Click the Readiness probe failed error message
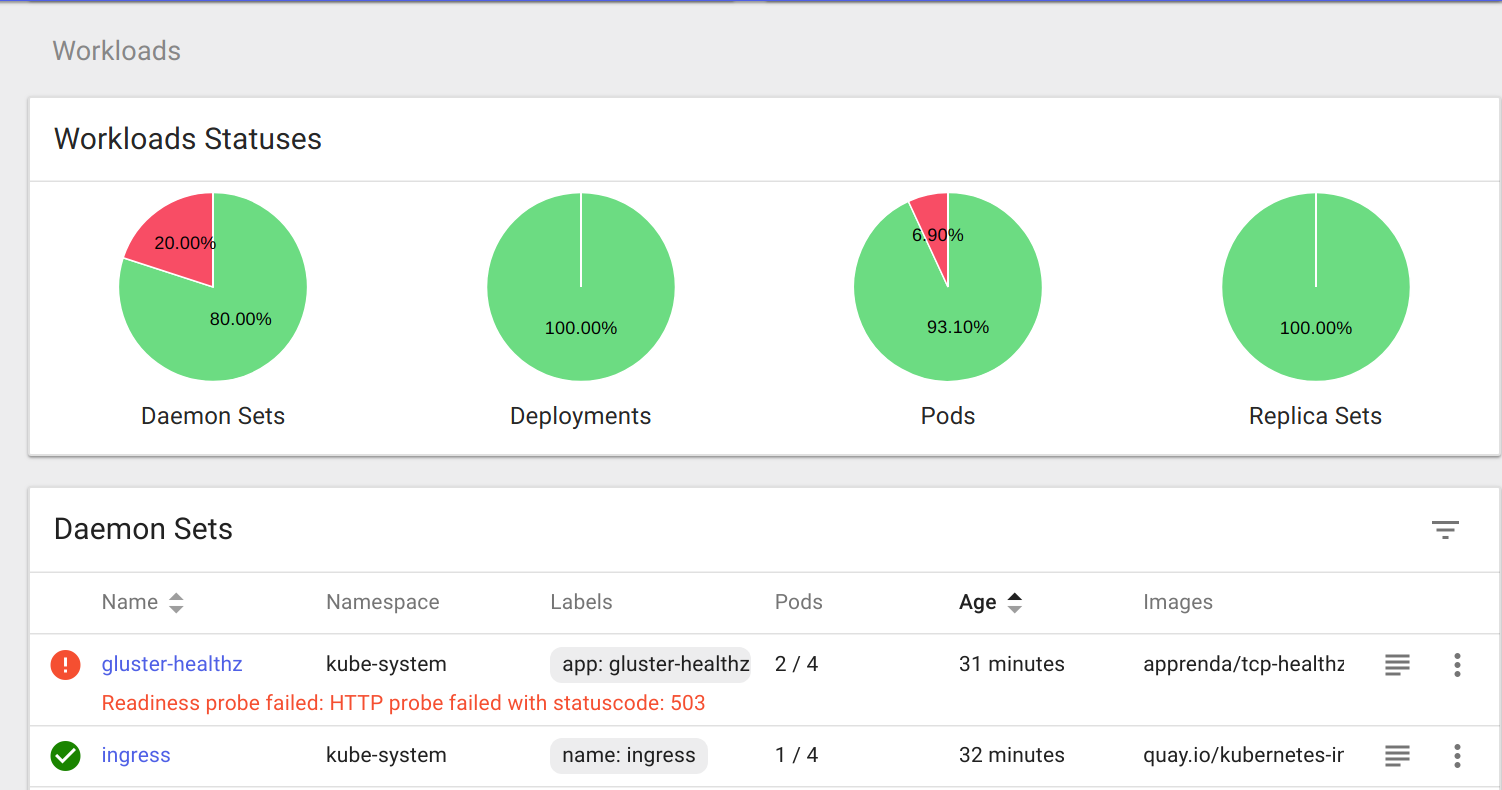This screenshot has width=1502, height=790. [404, 703]
